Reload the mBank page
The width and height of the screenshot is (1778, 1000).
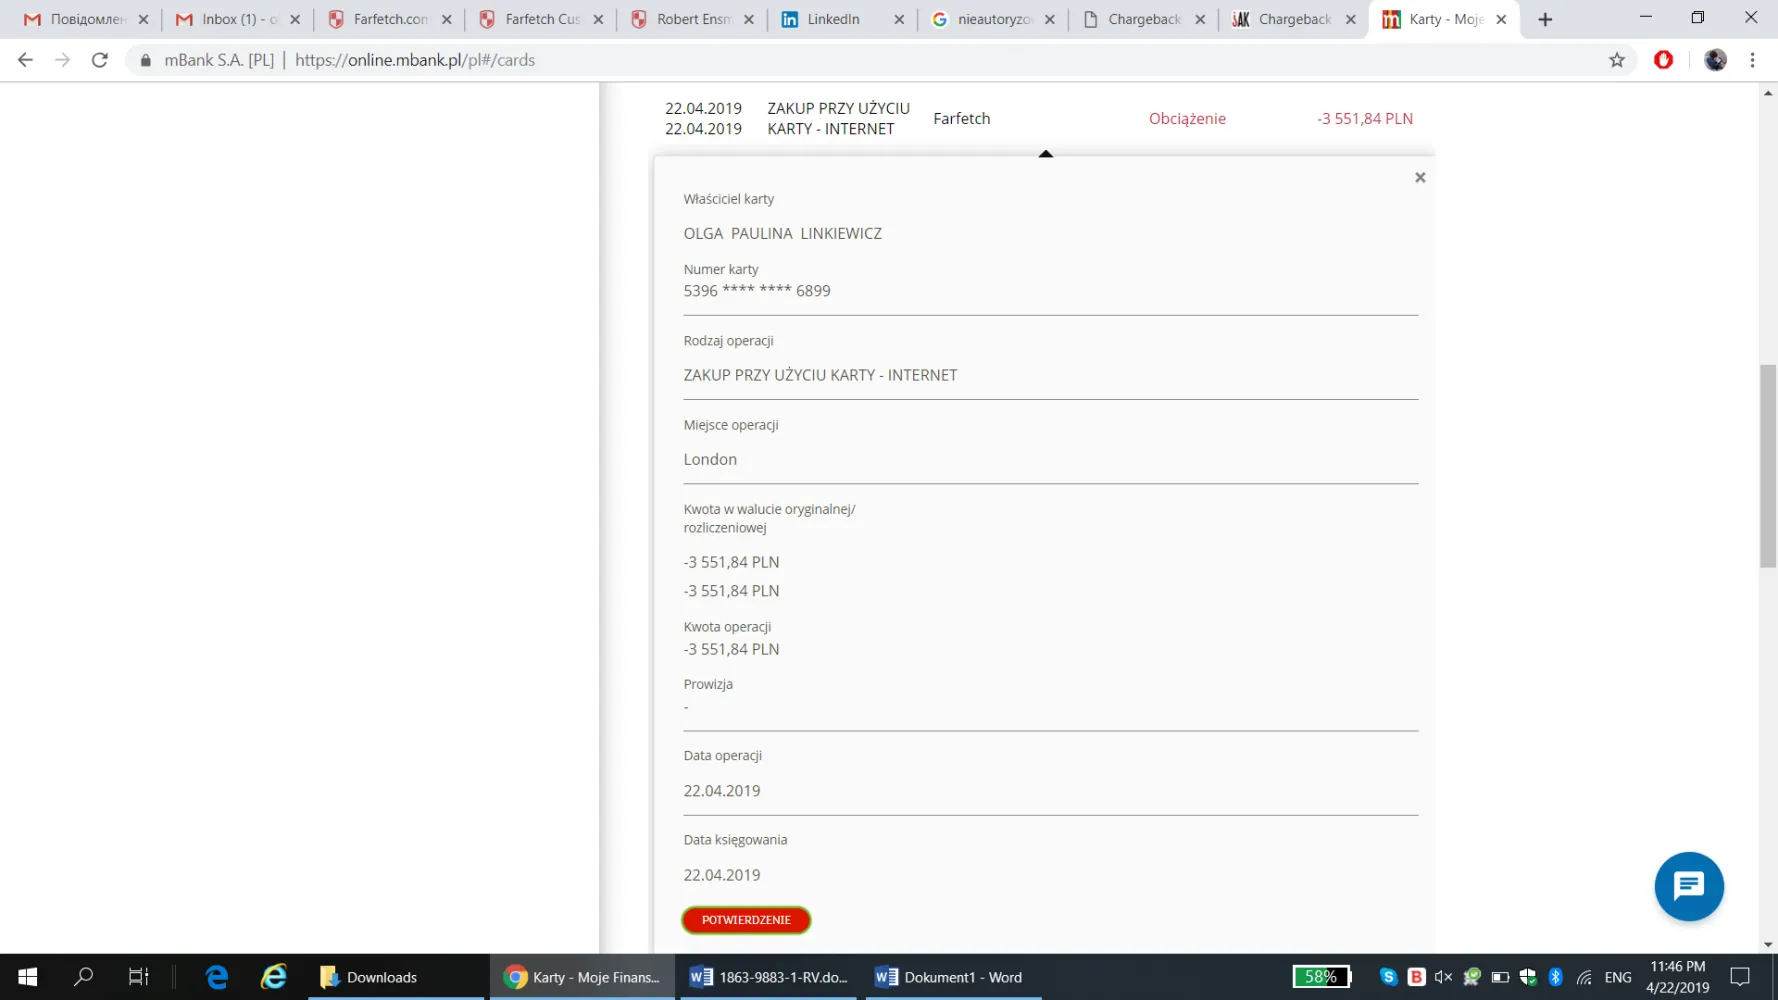99,60
